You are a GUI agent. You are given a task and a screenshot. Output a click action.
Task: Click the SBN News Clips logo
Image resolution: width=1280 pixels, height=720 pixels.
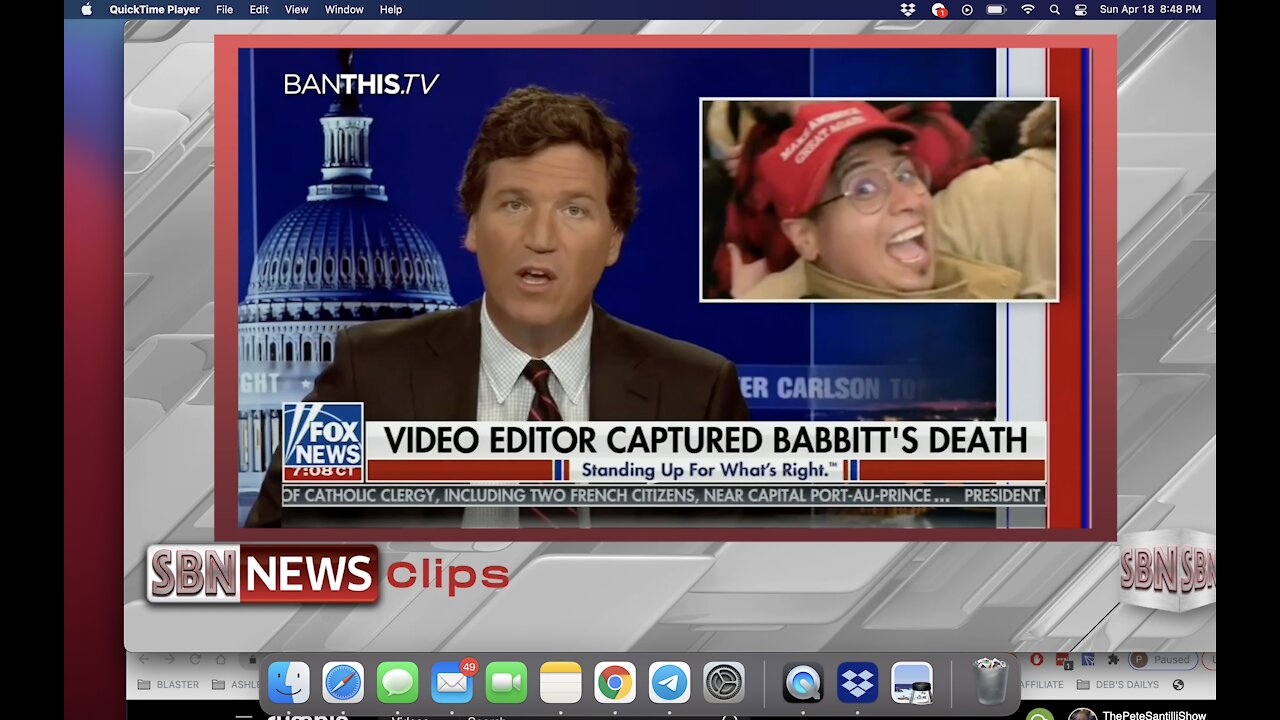(x=328, y=574)
